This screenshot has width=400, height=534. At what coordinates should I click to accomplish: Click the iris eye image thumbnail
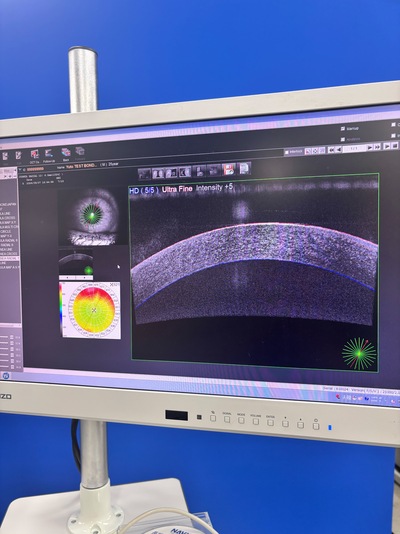coord(92,217)
